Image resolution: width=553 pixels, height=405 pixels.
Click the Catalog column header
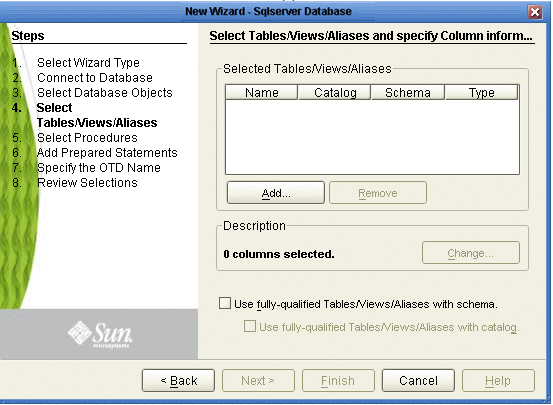click(335, 92)
